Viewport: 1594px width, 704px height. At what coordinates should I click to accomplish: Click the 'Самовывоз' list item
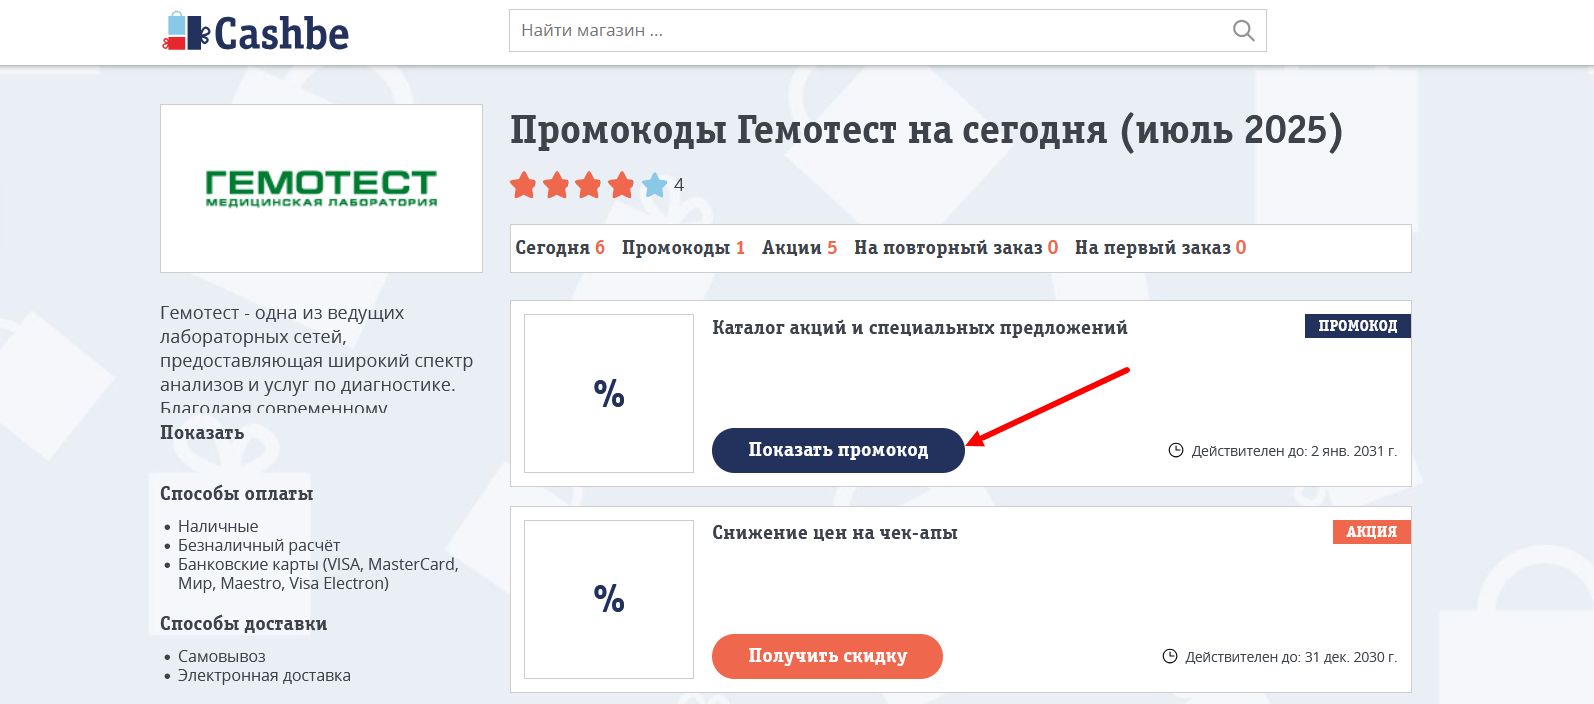[x=222, y=656]
